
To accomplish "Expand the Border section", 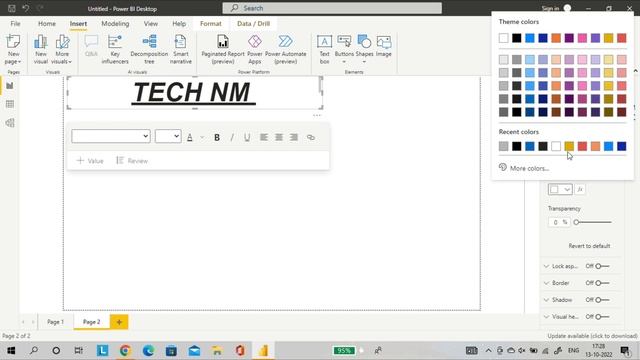I will 547,283.
